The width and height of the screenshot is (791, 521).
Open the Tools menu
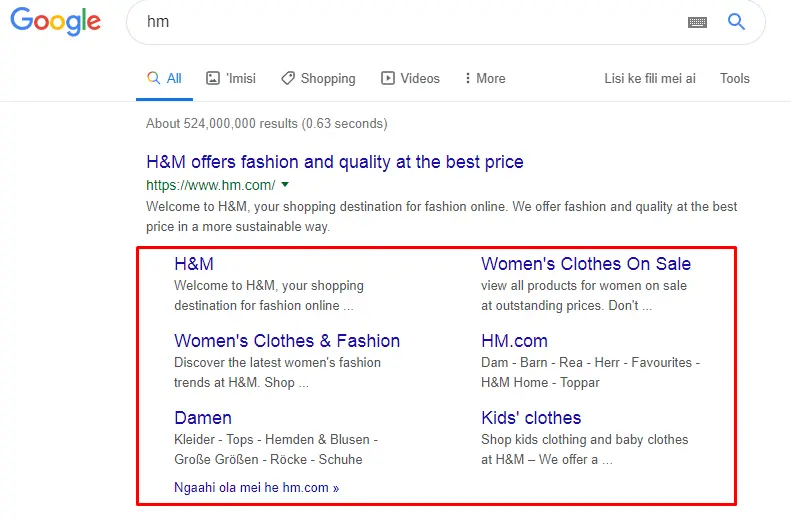click(x=734, y=79)
